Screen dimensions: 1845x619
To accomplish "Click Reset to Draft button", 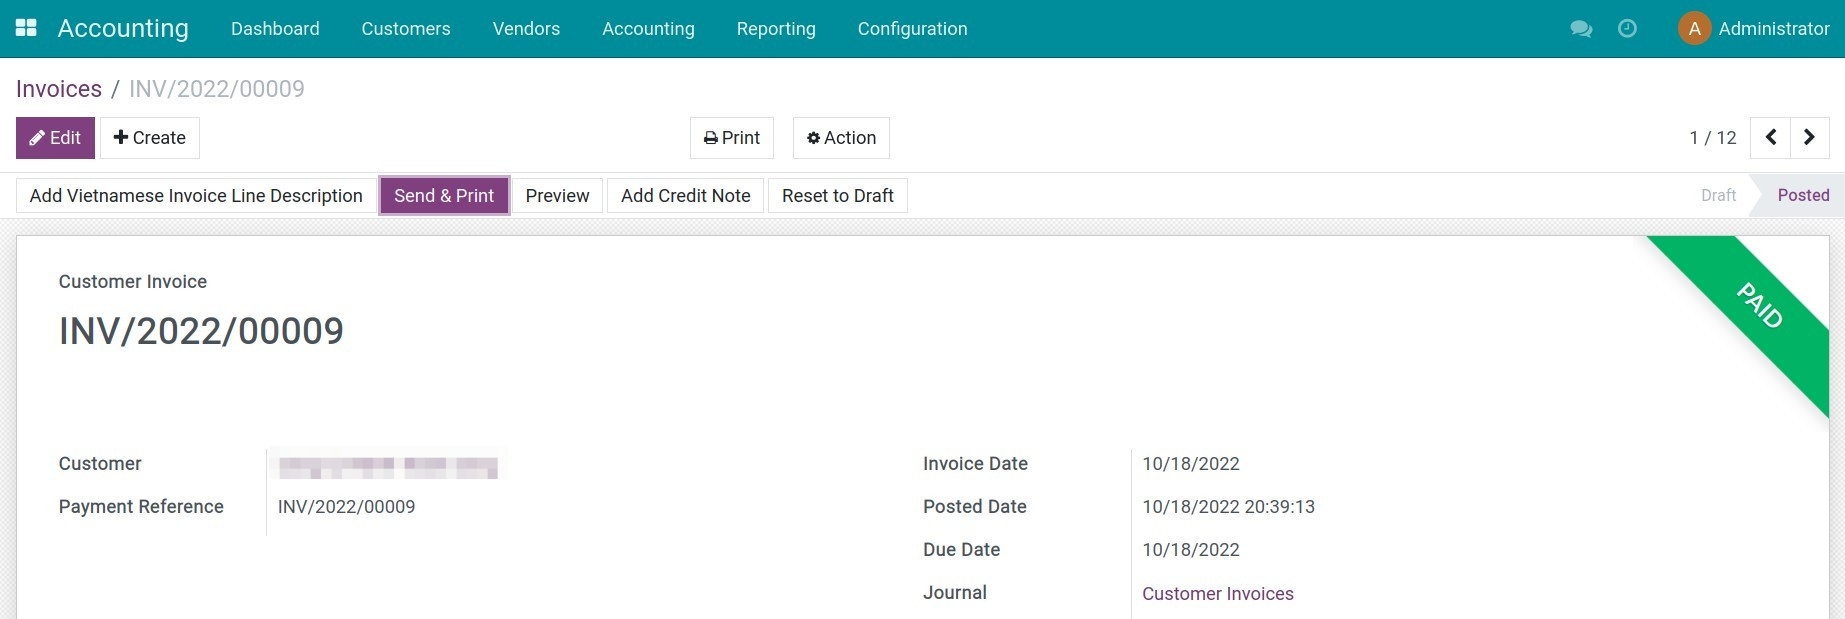I will tap(838, 196).
